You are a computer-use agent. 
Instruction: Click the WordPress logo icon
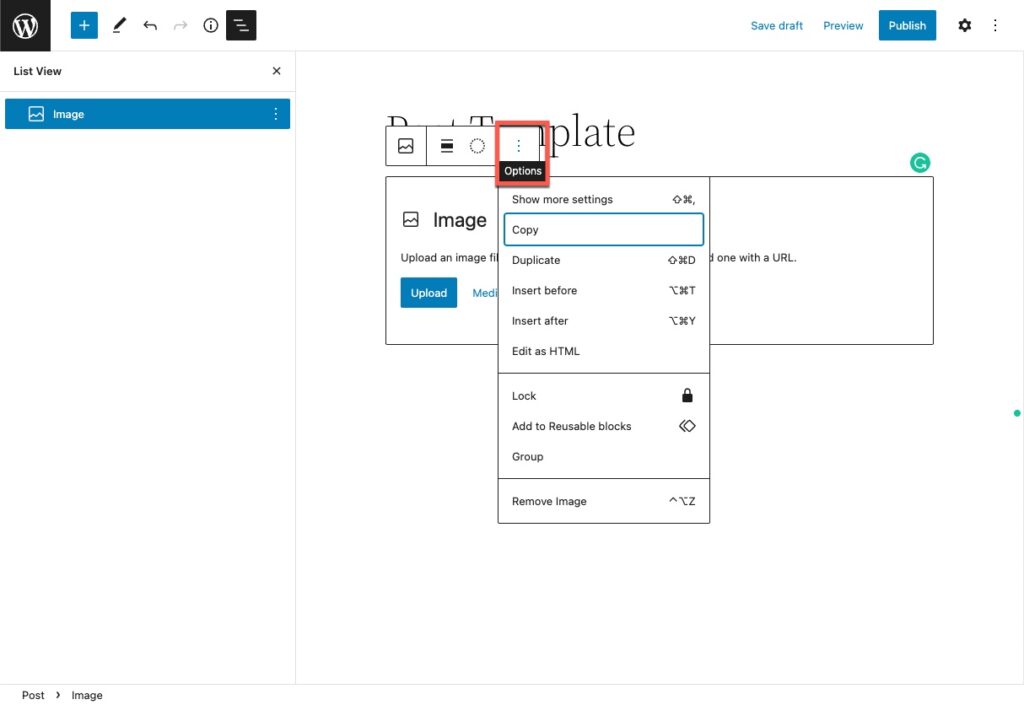click(x=25, y=25)
